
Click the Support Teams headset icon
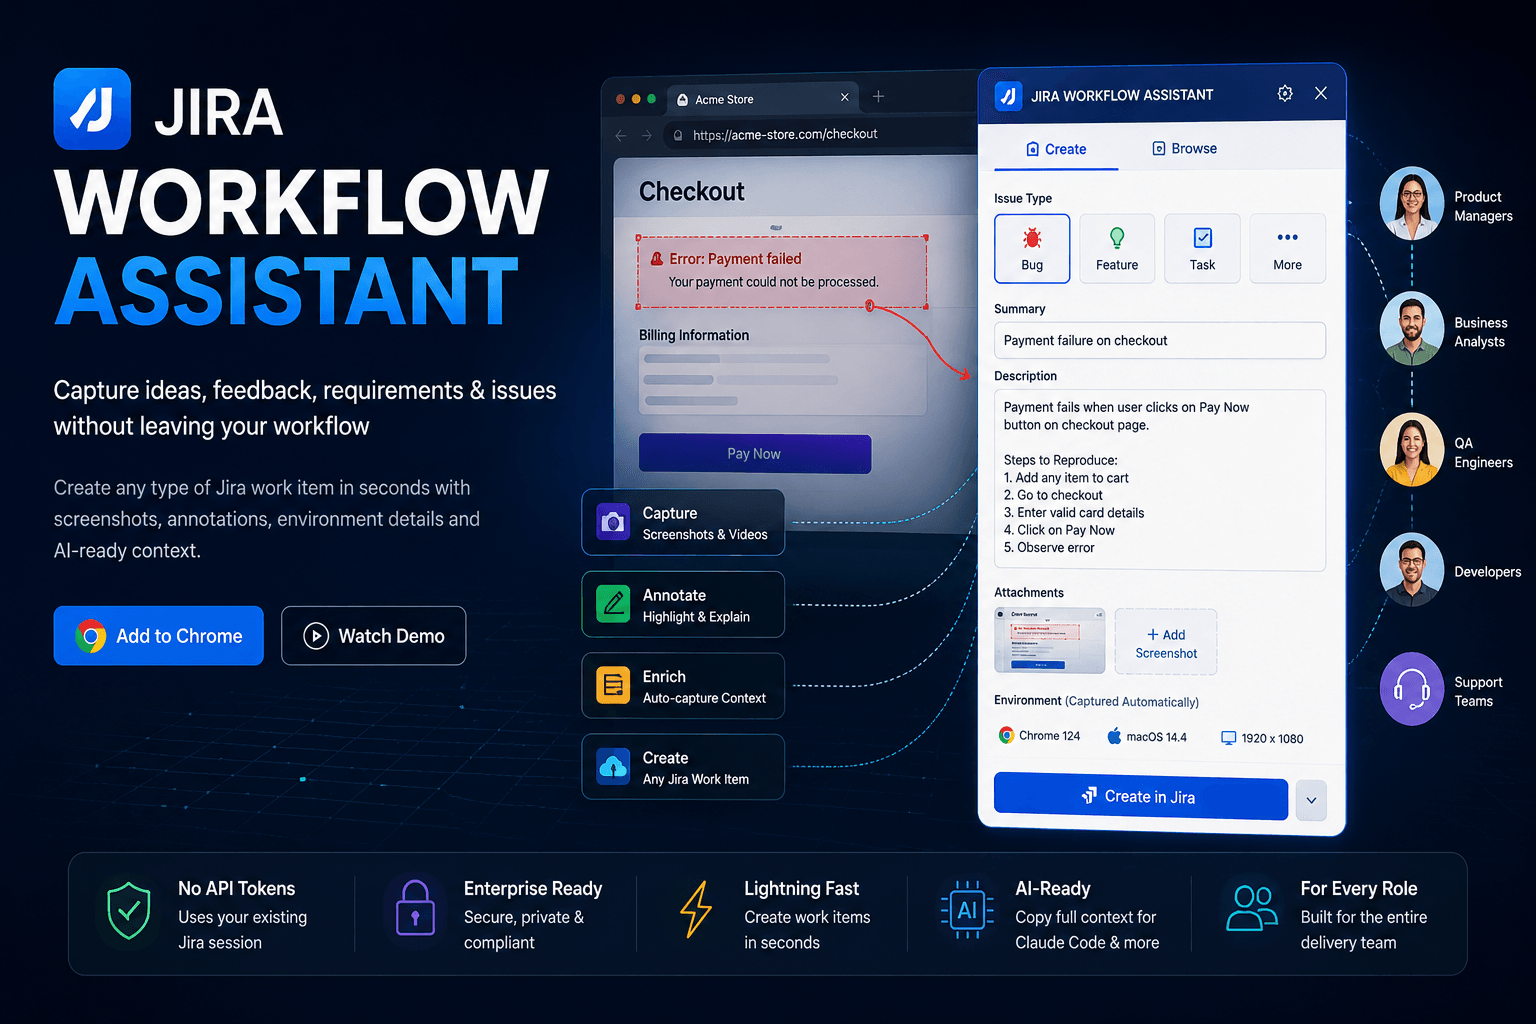(x=1412, y=689)
